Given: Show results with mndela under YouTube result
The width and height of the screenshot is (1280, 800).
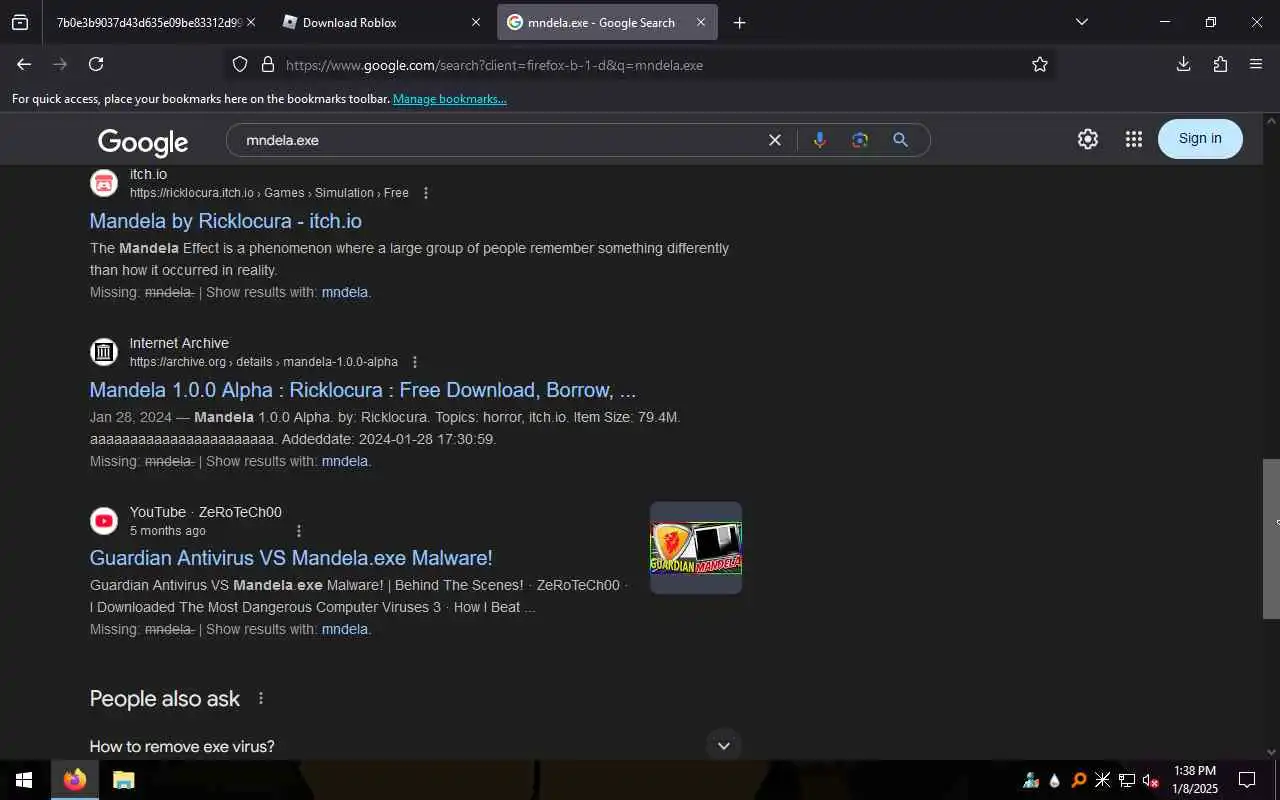Looking at the screenshot, I should 345,629.
